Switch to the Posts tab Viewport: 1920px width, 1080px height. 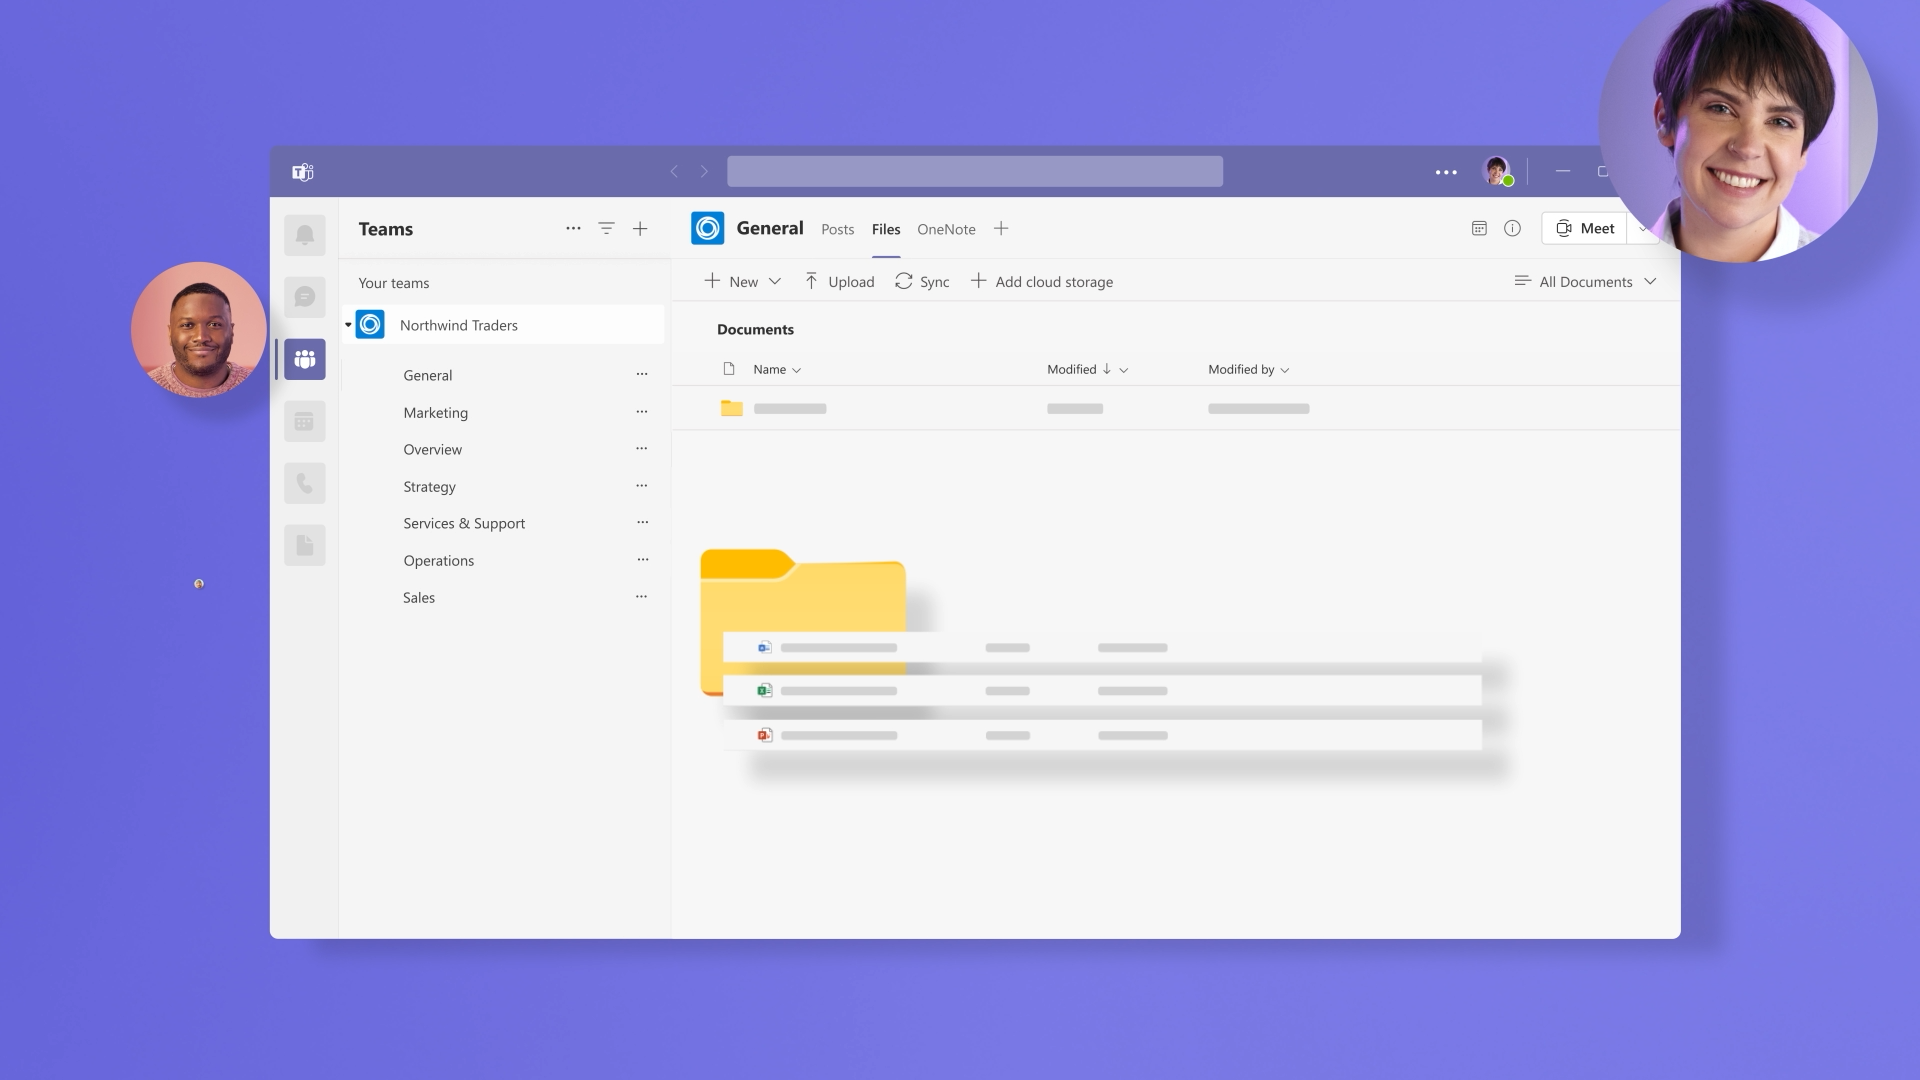click(x=838, y=229)
